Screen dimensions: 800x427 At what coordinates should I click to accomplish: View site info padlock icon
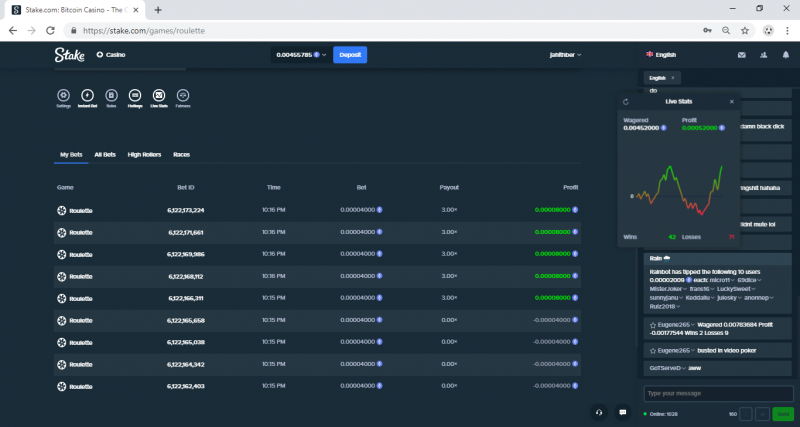pos(73,31)
